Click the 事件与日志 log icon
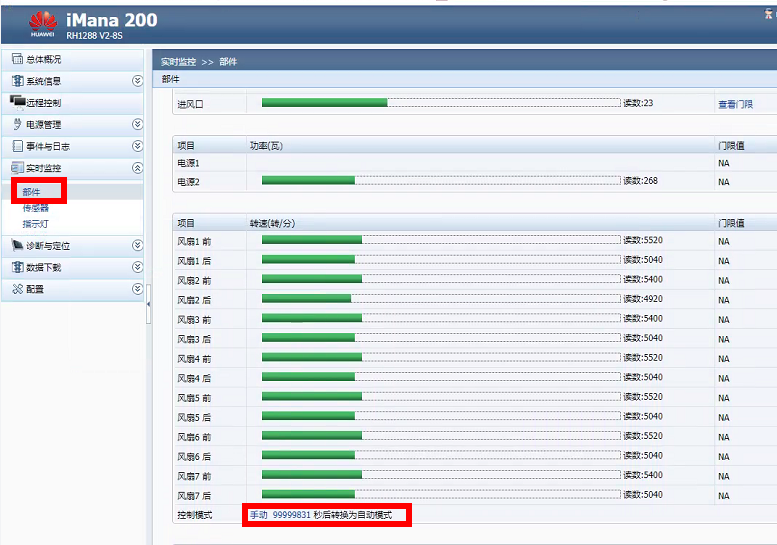 17,146
